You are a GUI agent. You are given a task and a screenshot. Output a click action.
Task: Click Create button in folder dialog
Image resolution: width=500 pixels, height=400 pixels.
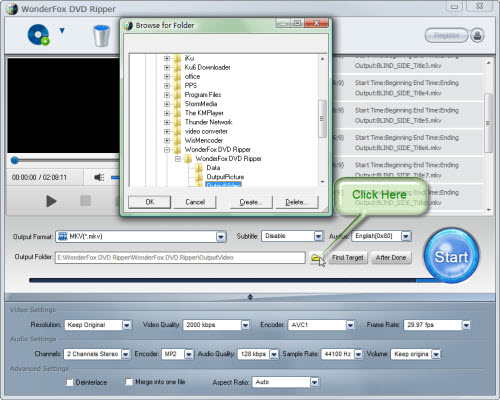pos(251,202)
